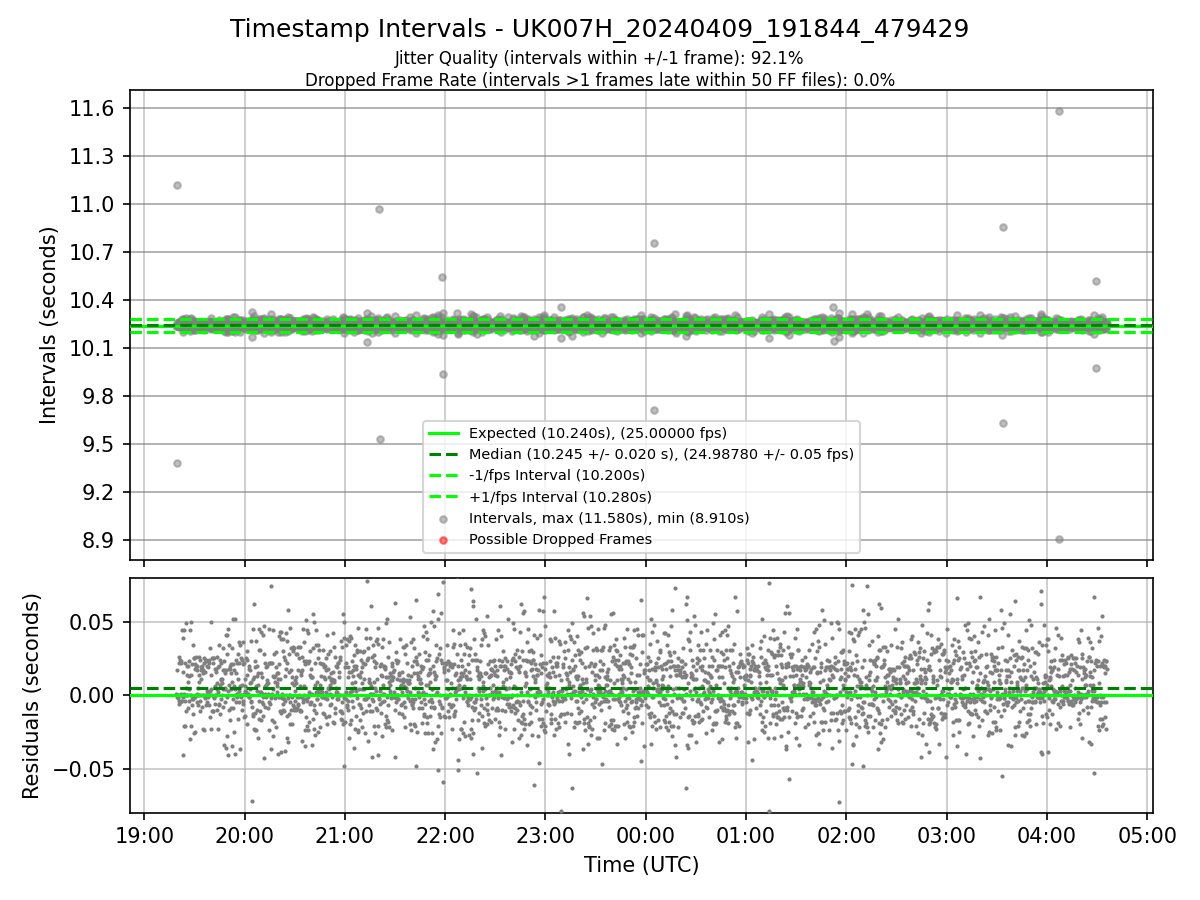Viewport: 1200px width, 900px height.
Task: Select legend entry 'Intervals, max (11.580s), min (8.910s)'
Action: pos(608,518)
